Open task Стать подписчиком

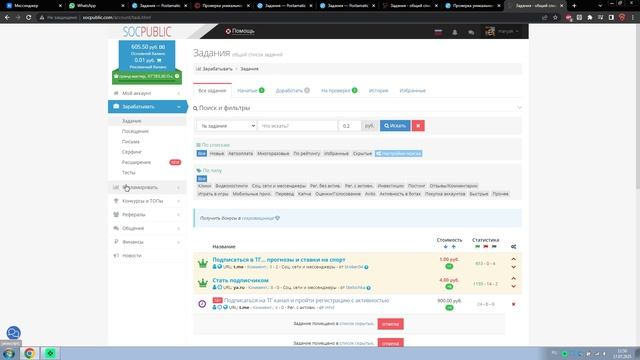[x=240, y=280]
